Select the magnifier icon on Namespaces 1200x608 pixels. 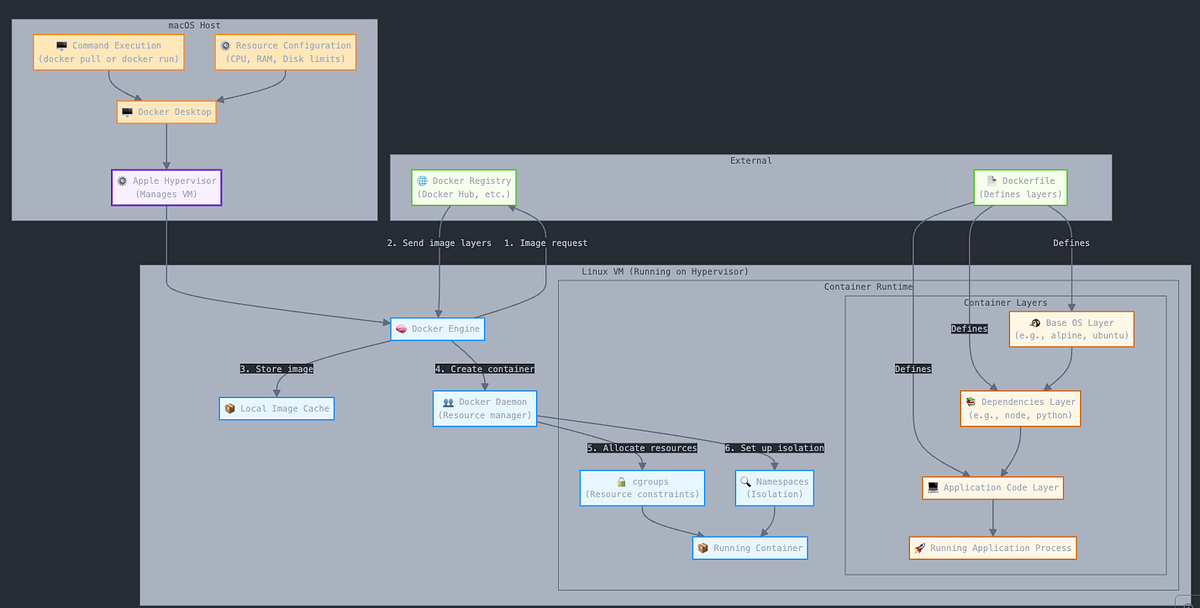tap(745, 481)
